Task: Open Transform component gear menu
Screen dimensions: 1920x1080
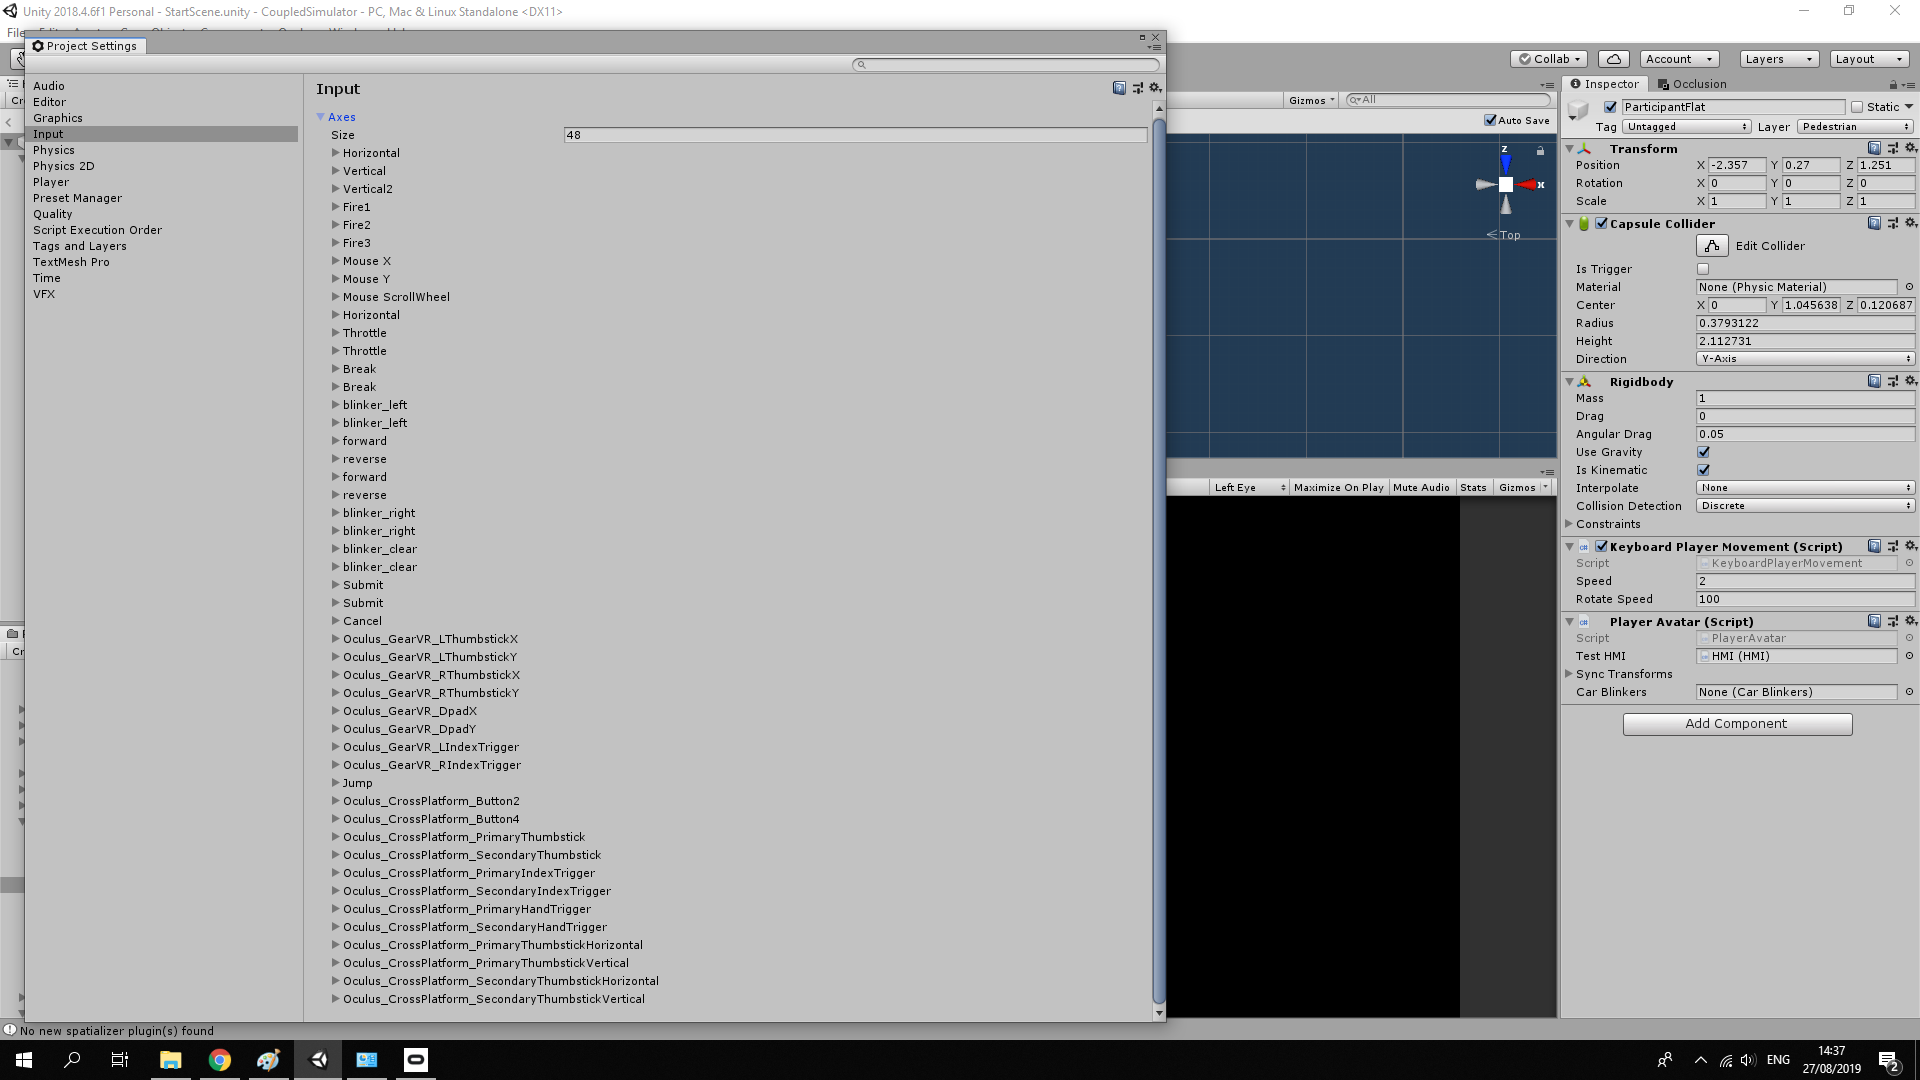Action: coord(1910,148)
